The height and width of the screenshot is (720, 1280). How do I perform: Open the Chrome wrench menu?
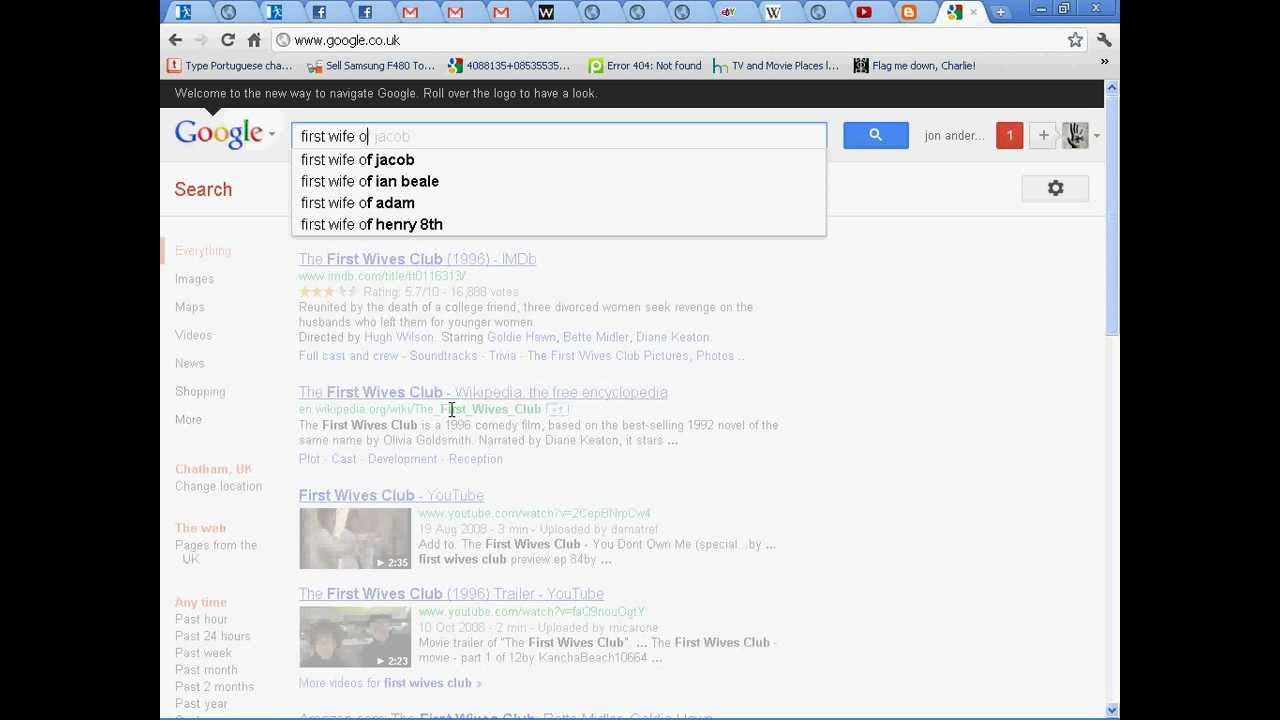1104,40
